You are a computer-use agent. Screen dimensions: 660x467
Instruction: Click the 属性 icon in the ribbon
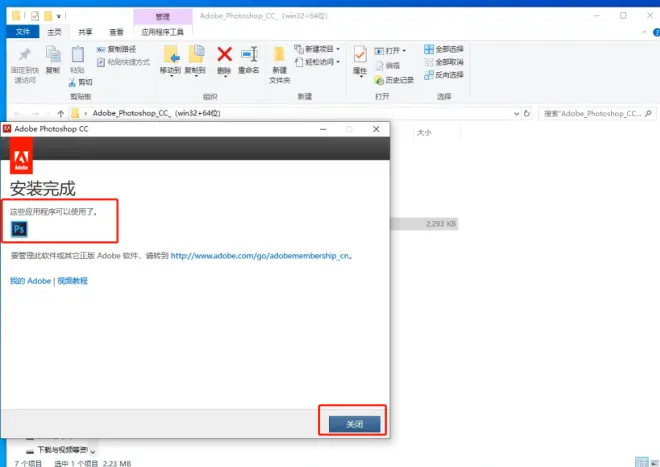click(360, 55)
